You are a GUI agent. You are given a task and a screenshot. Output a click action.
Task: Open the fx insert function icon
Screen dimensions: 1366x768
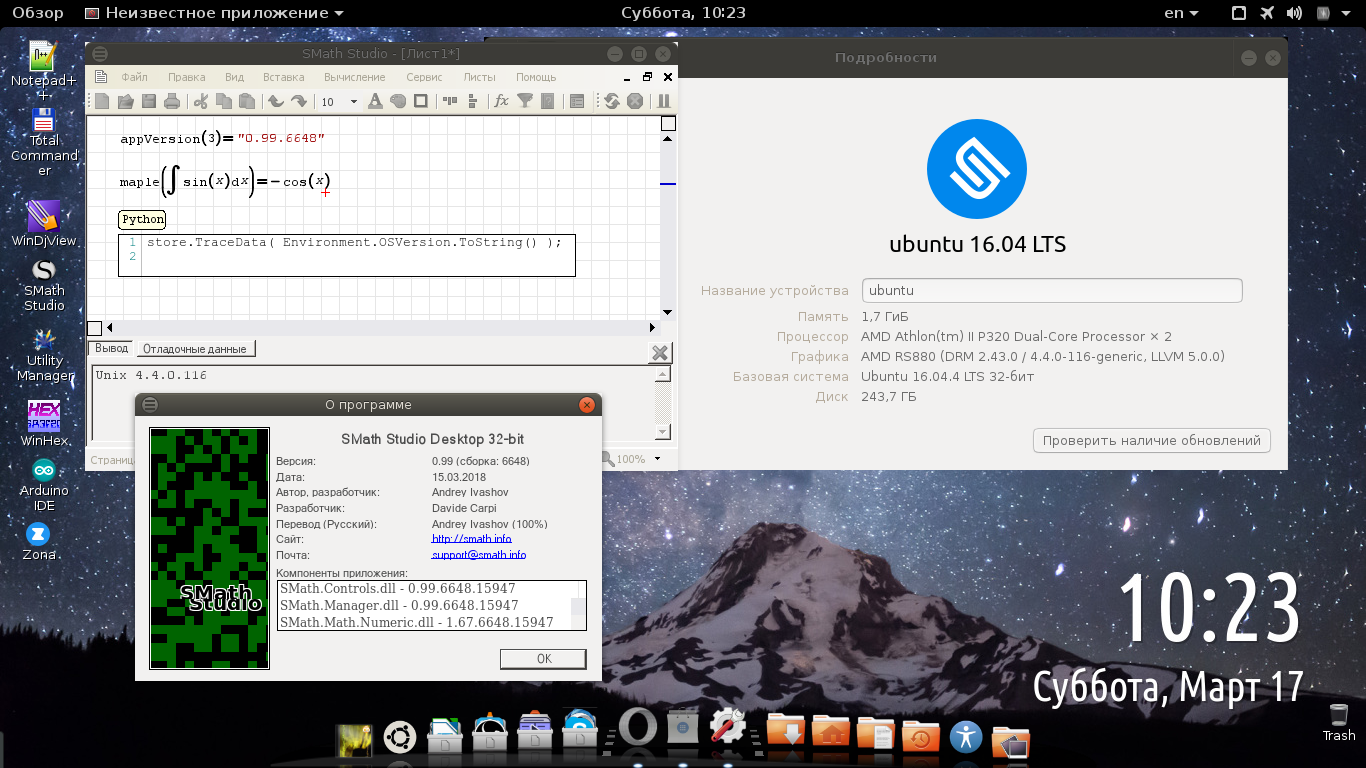coord(501,101)
